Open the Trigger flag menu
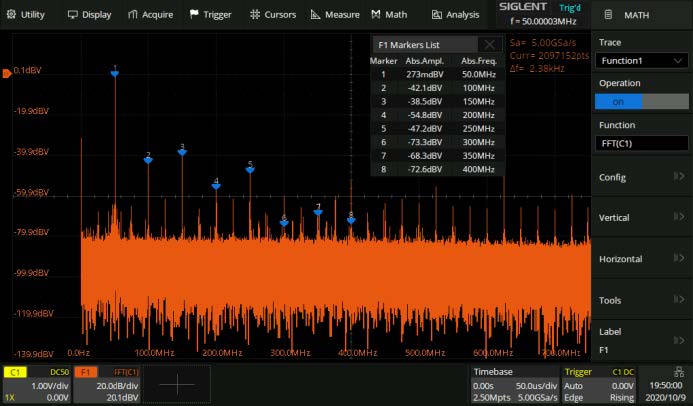 tap(210, 15)
